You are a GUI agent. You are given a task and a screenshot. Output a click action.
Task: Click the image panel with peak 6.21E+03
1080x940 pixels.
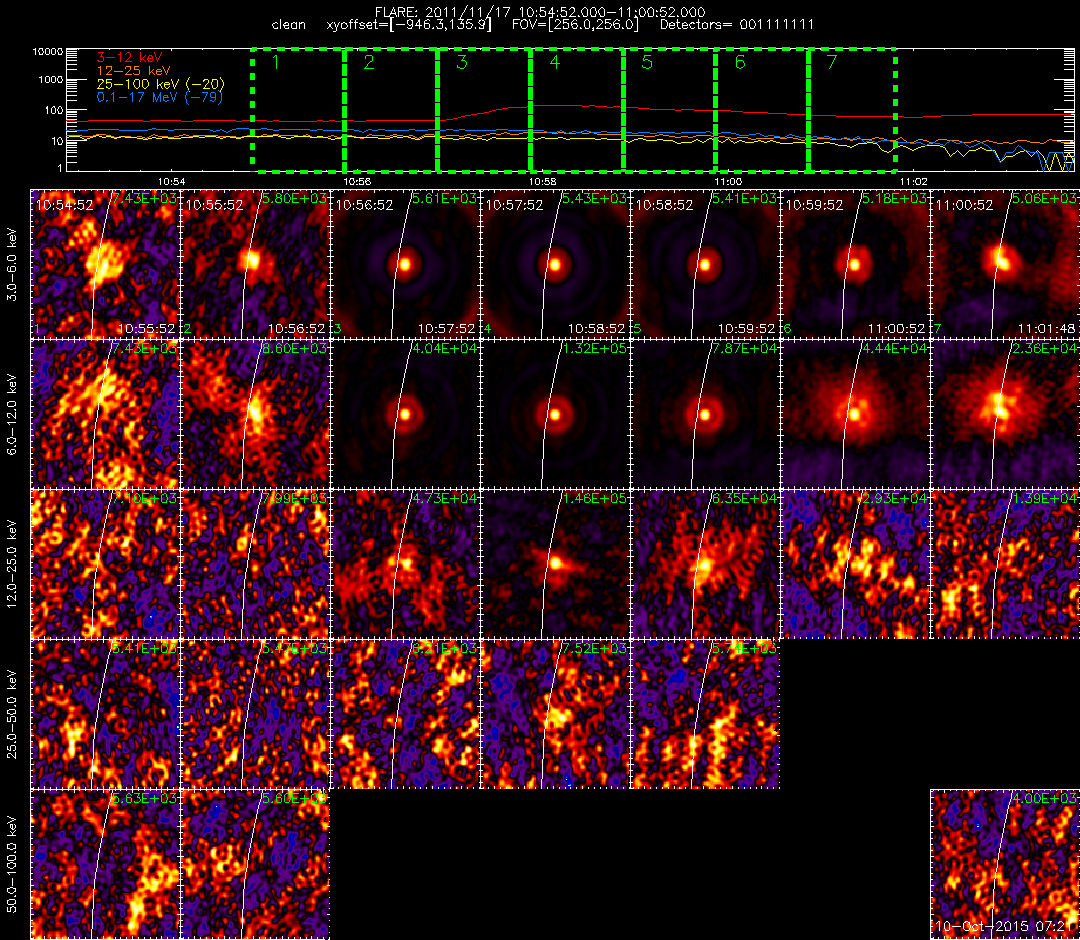[405, 715]
